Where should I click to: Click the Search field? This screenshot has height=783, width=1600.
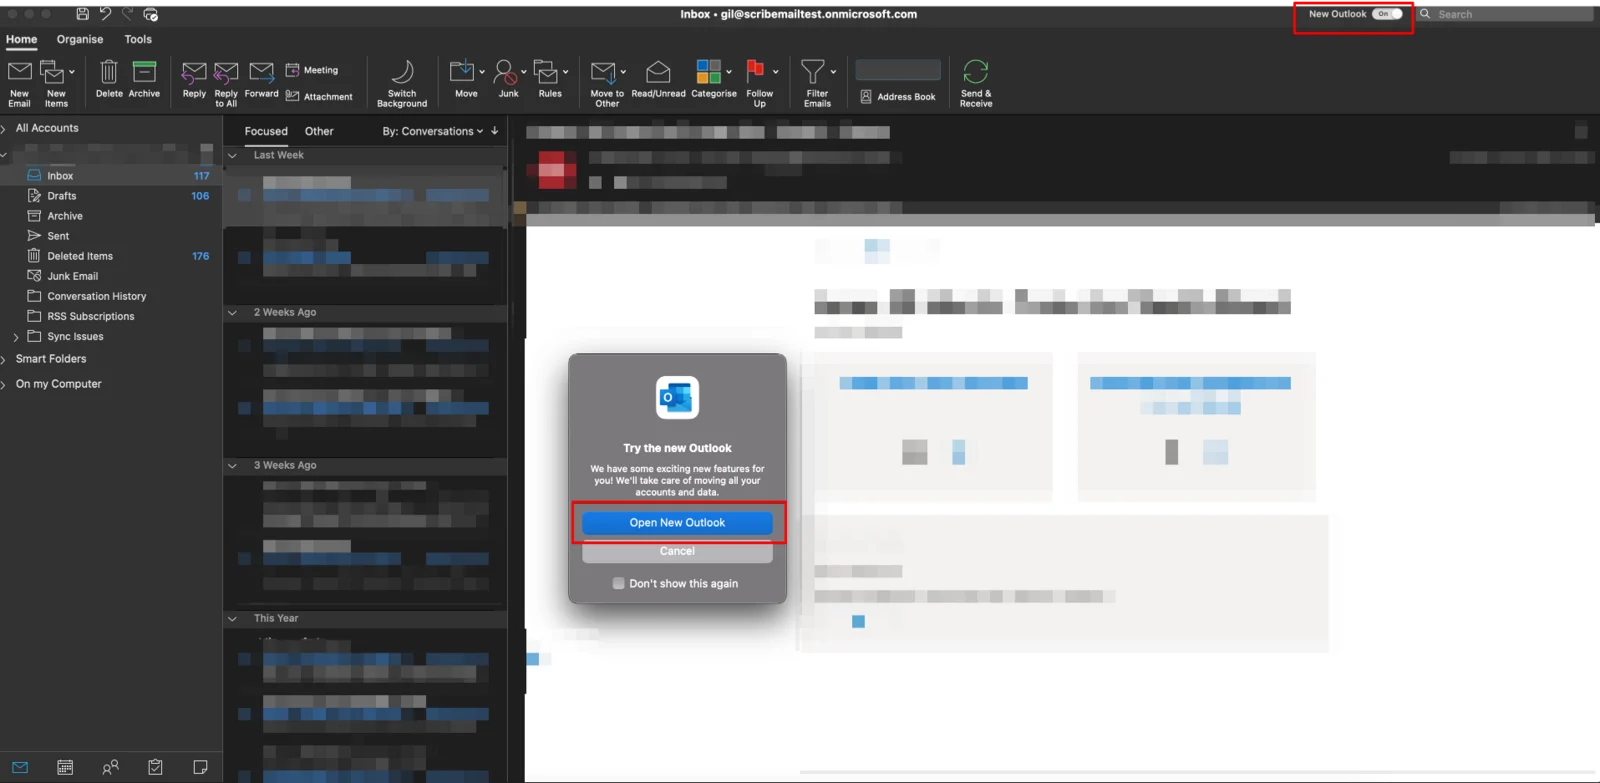pyautogui.click(x=1505, y=14)
